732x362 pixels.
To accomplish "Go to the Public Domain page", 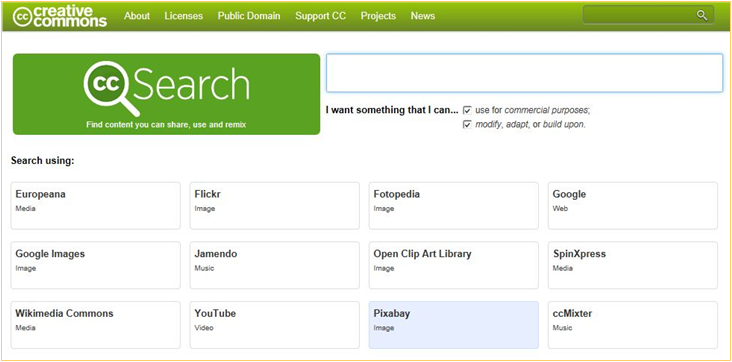I will pyautogui.click(x=249, y=16).
